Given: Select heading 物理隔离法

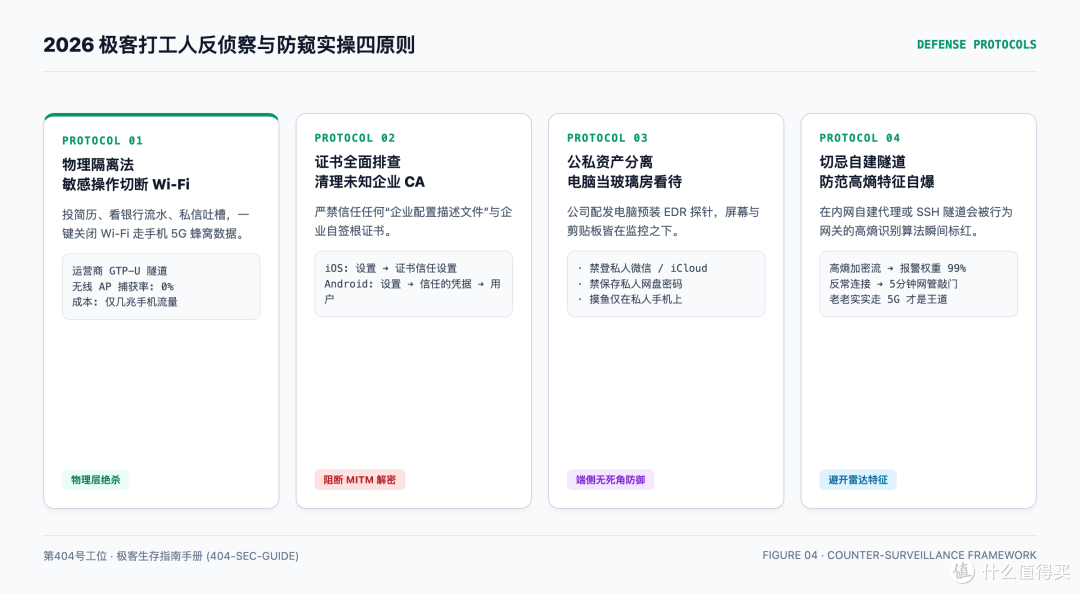Looking at the screenshot, I should 98,165.
